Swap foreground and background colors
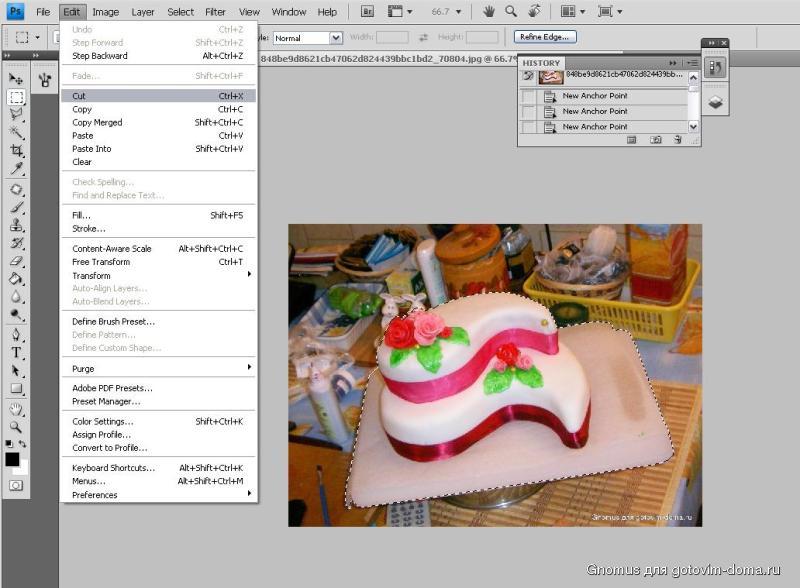This screenshot has width=800, height=588. coord(22,444)
